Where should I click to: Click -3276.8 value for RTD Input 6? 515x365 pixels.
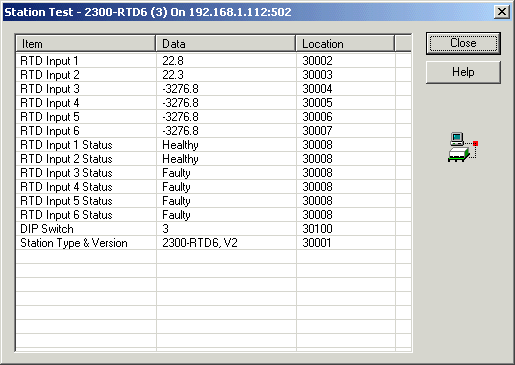tap(180, 131)
